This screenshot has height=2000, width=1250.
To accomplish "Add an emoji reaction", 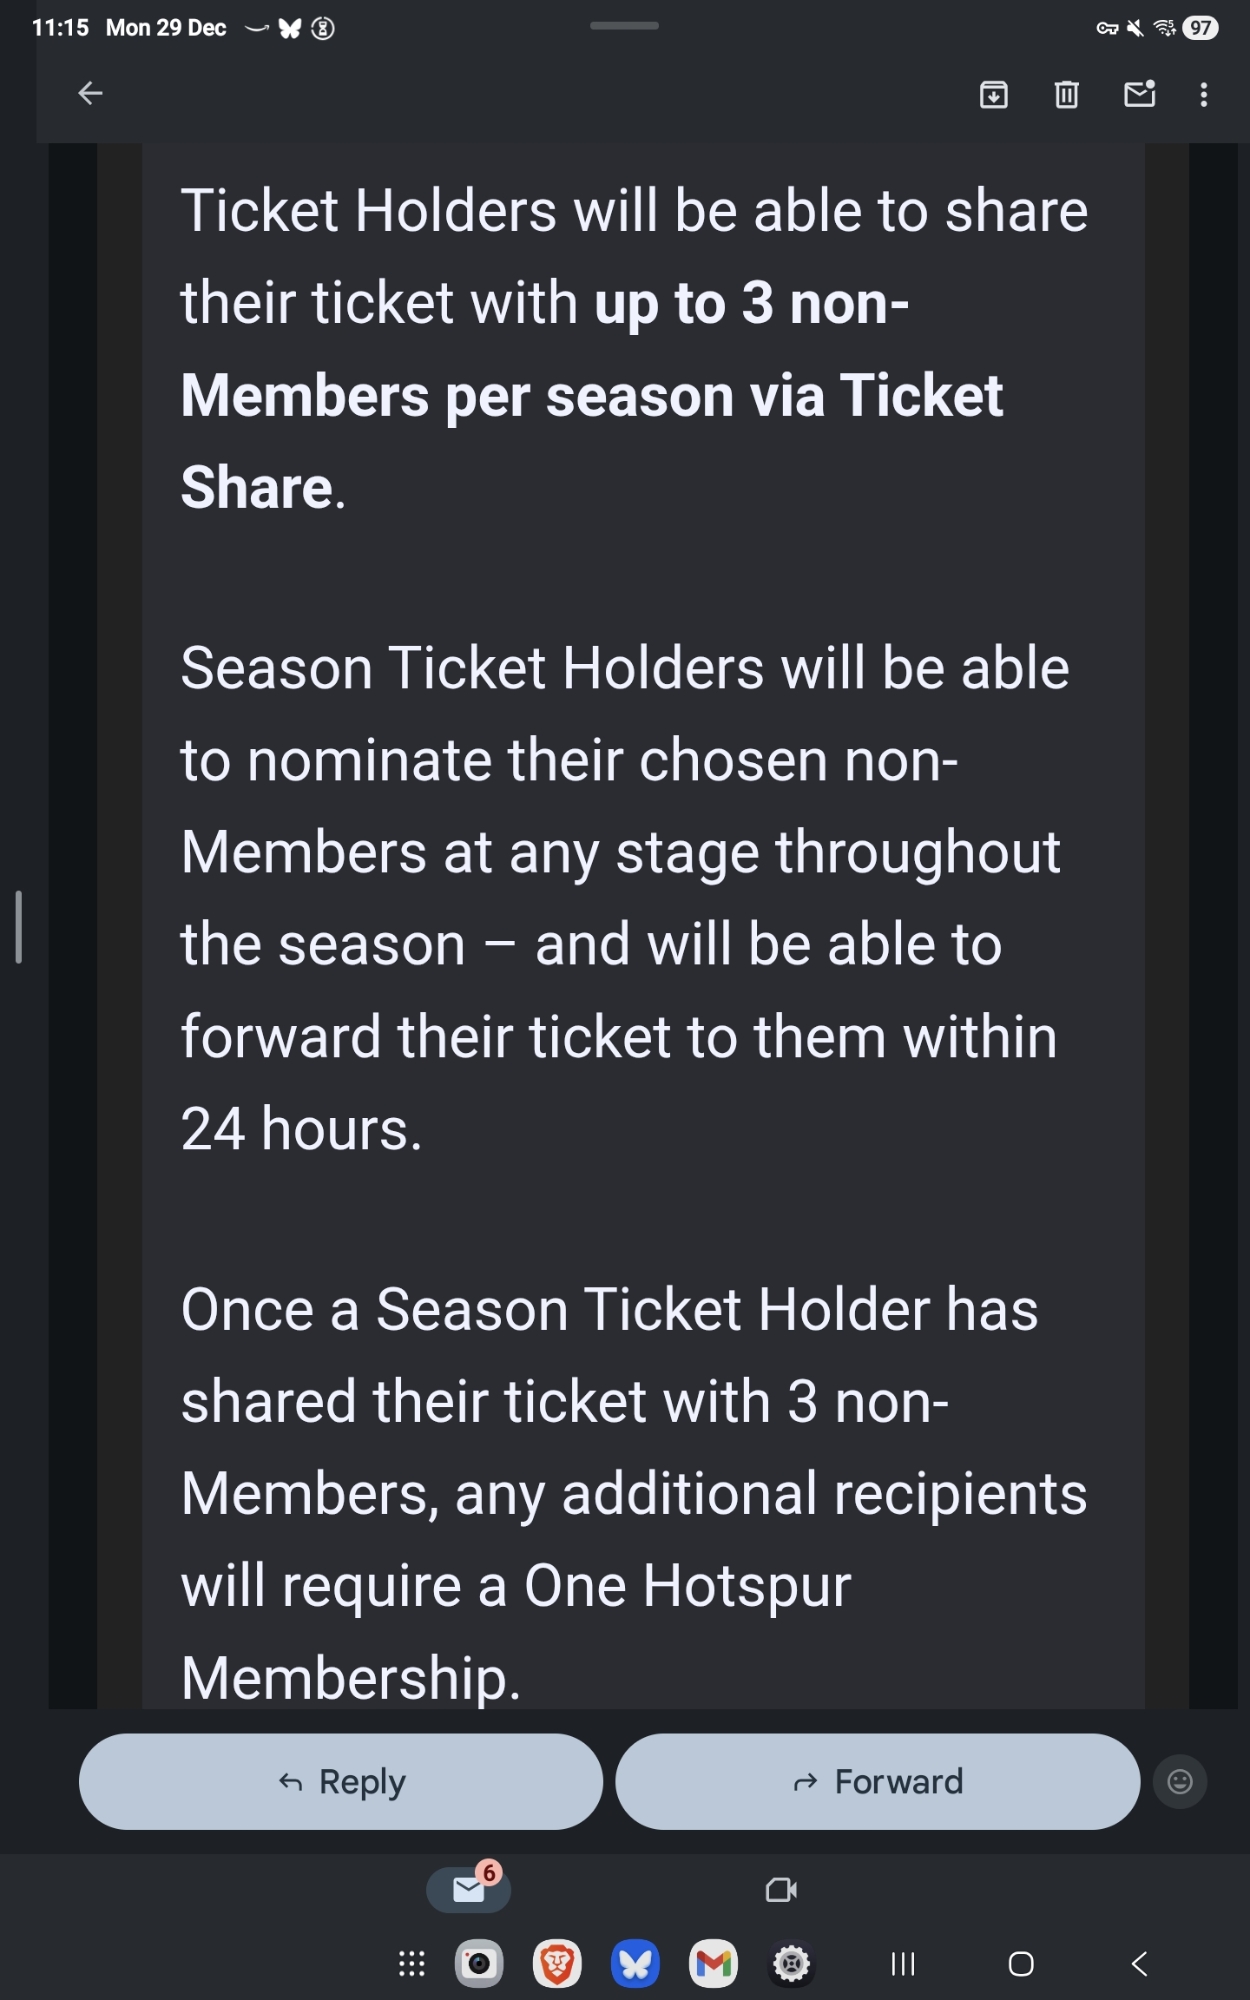I will point(1180,1781).
